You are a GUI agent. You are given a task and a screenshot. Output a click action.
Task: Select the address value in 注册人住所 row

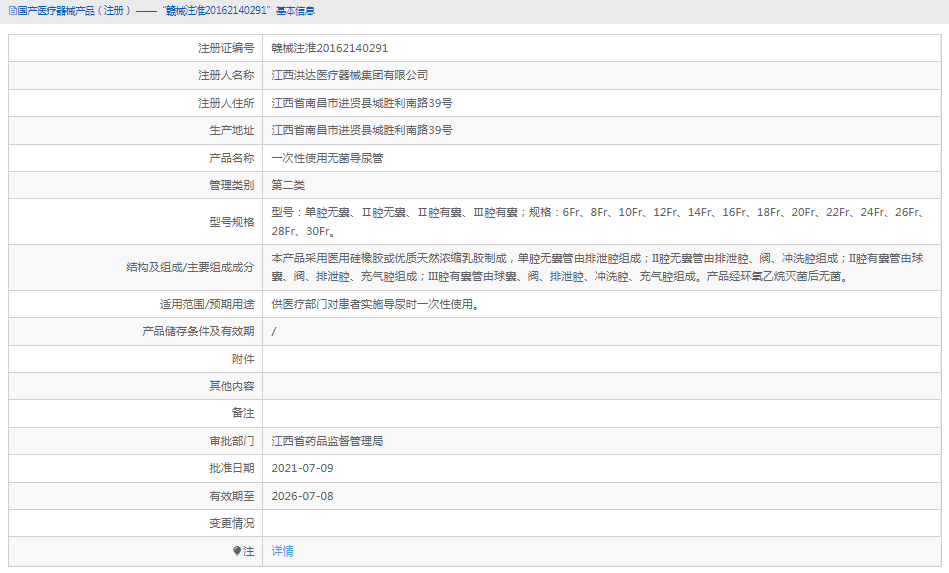pos(362,103)
